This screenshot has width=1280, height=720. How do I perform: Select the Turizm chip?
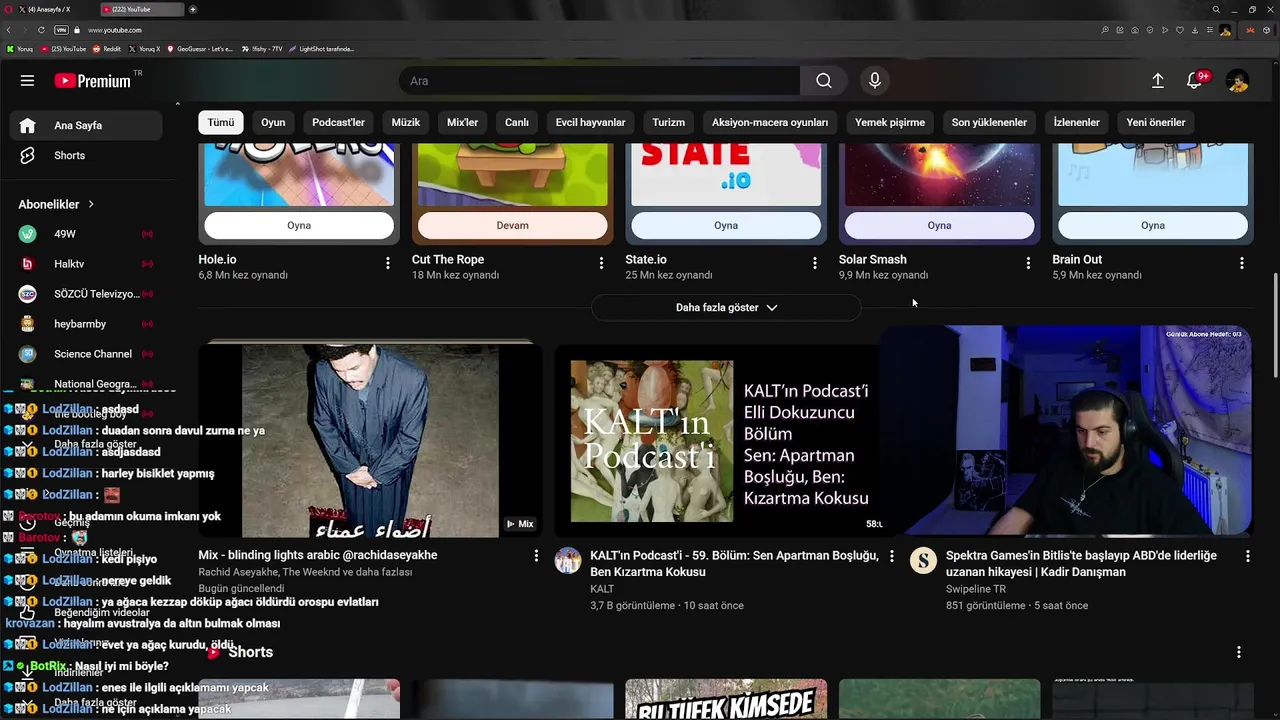tap(668, 122)
